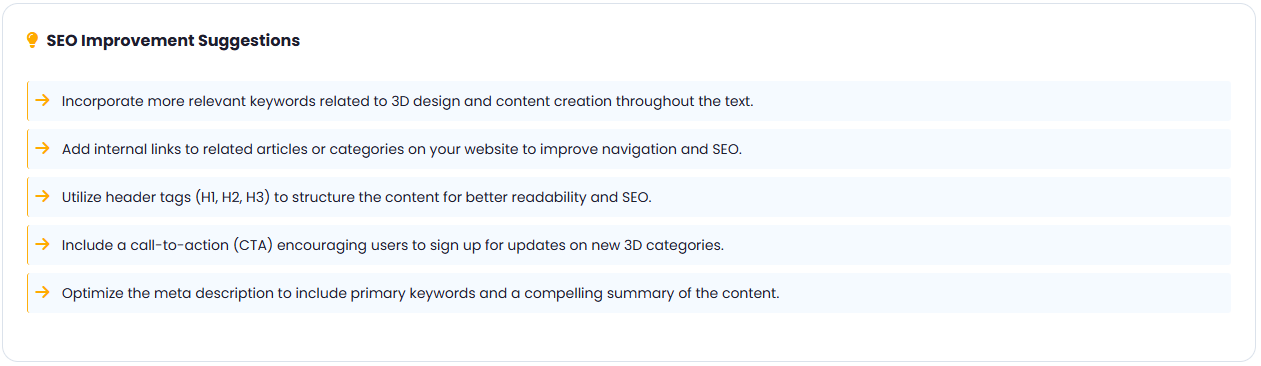Select the suggestion about adding internal links
This screenshot has width=1261, height=366.
(x=629, y=149)
